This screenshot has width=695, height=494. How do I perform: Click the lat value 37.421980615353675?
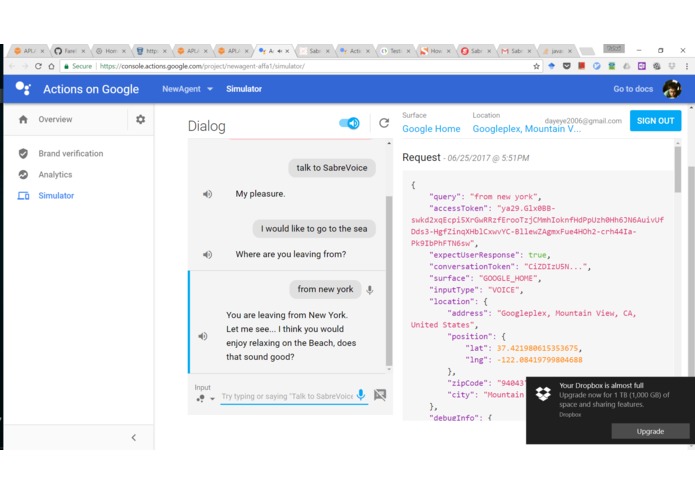pyautogui.click(x=537, y=348)
